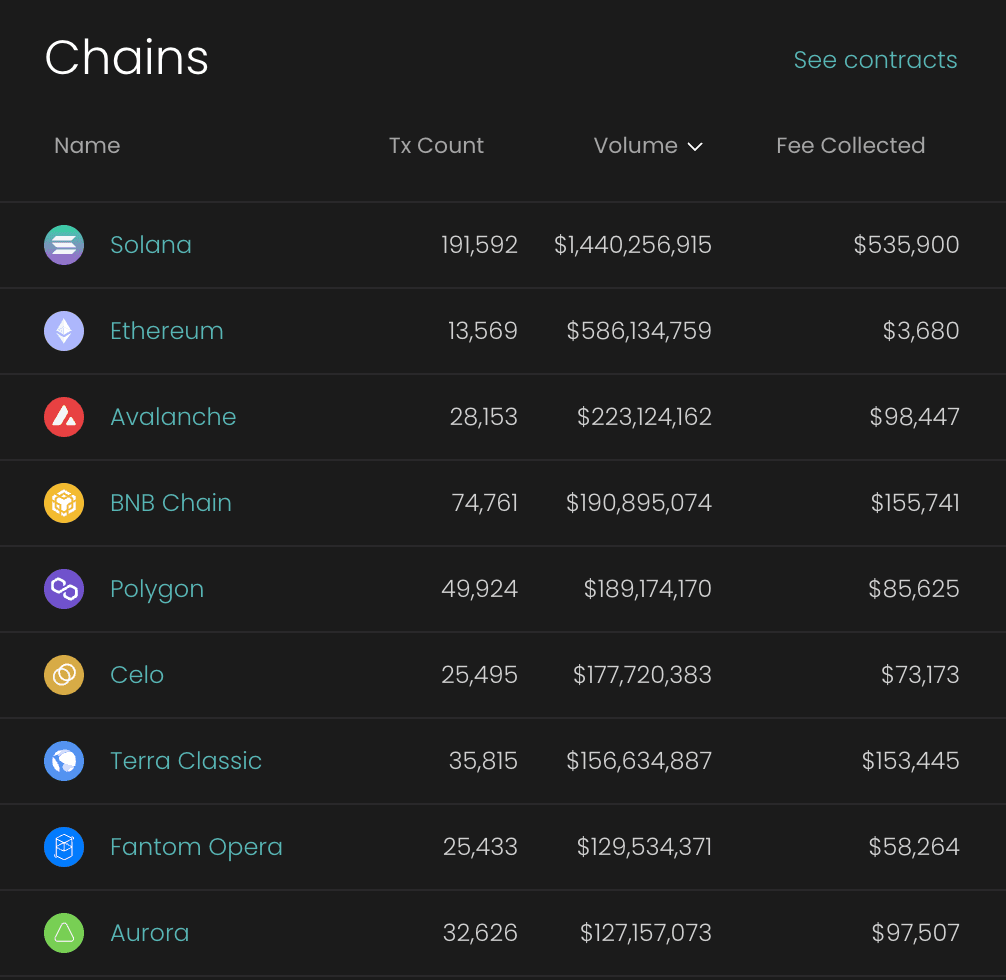Click the Ethereum logo icon
This screenshot has height=980, width=1006.
pos(63,330)
